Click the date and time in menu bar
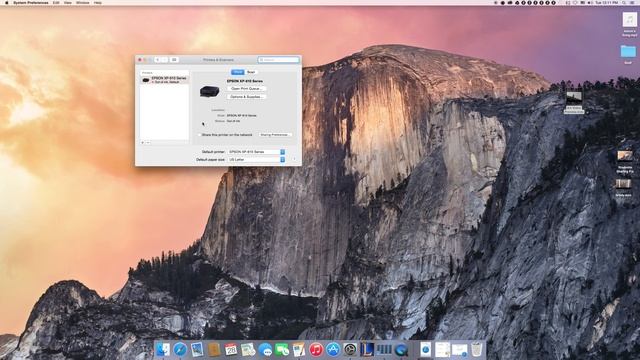Screen dimensions: 640x360 pyautogui.click(x=606, y=2)
